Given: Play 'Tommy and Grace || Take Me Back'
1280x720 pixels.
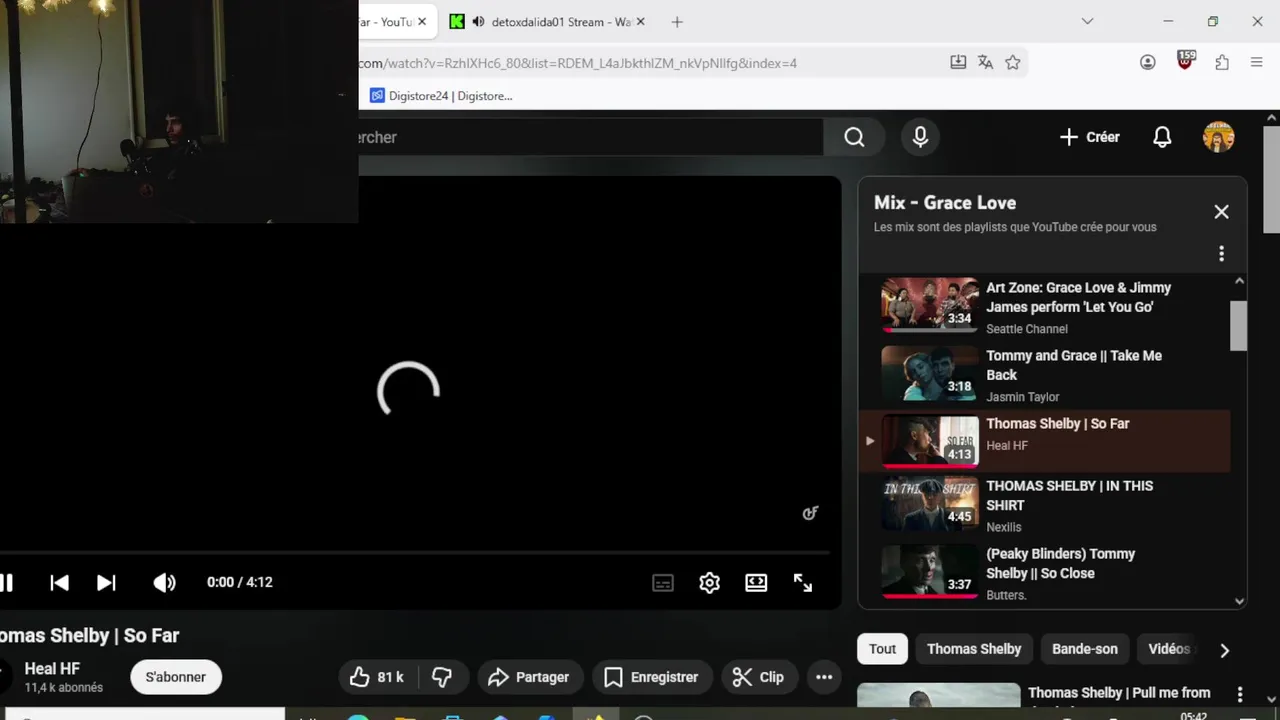Looking at the screenshot, I should click(1044, 375).
